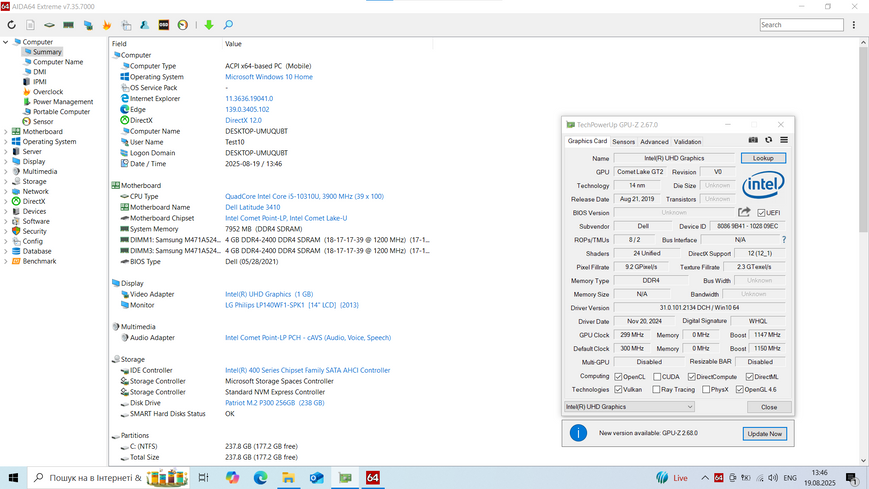Select Power Management in the tree
This screenshot has height=489, width=869.
point(63,101)
